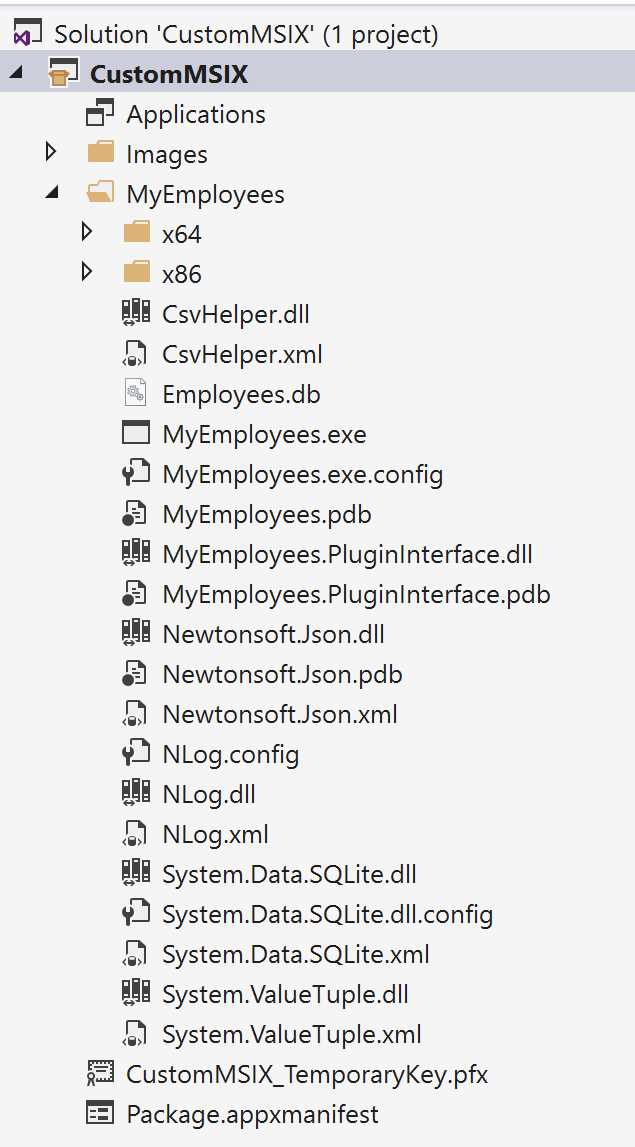Click the solution icon next to 'CustomMSIX'
The width and height of the screenshot is (635, 1147).
point(26,31)
